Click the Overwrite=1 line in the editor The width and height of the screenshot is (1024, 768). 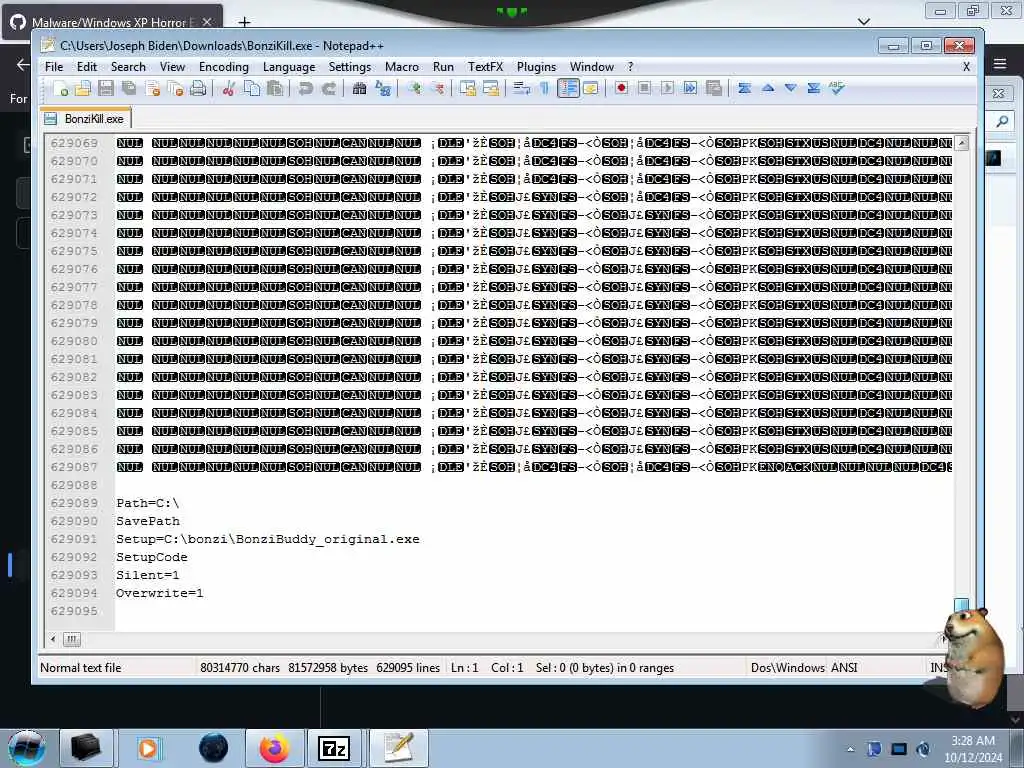pyautogui.click(x=159, y=593)
